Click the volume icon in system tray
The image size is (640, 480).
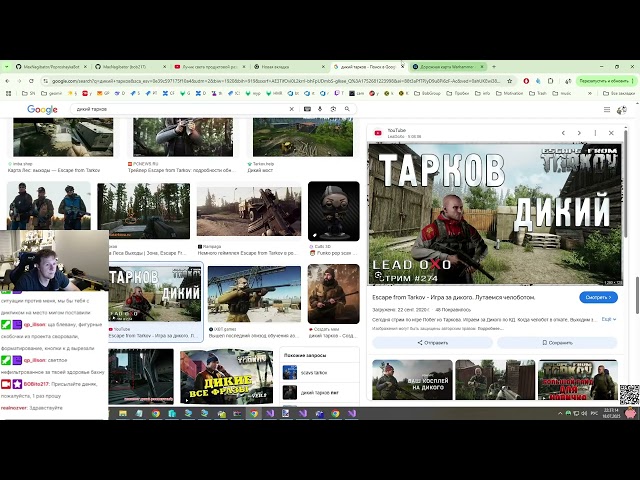pyautogui.click(x=584, y=413)
